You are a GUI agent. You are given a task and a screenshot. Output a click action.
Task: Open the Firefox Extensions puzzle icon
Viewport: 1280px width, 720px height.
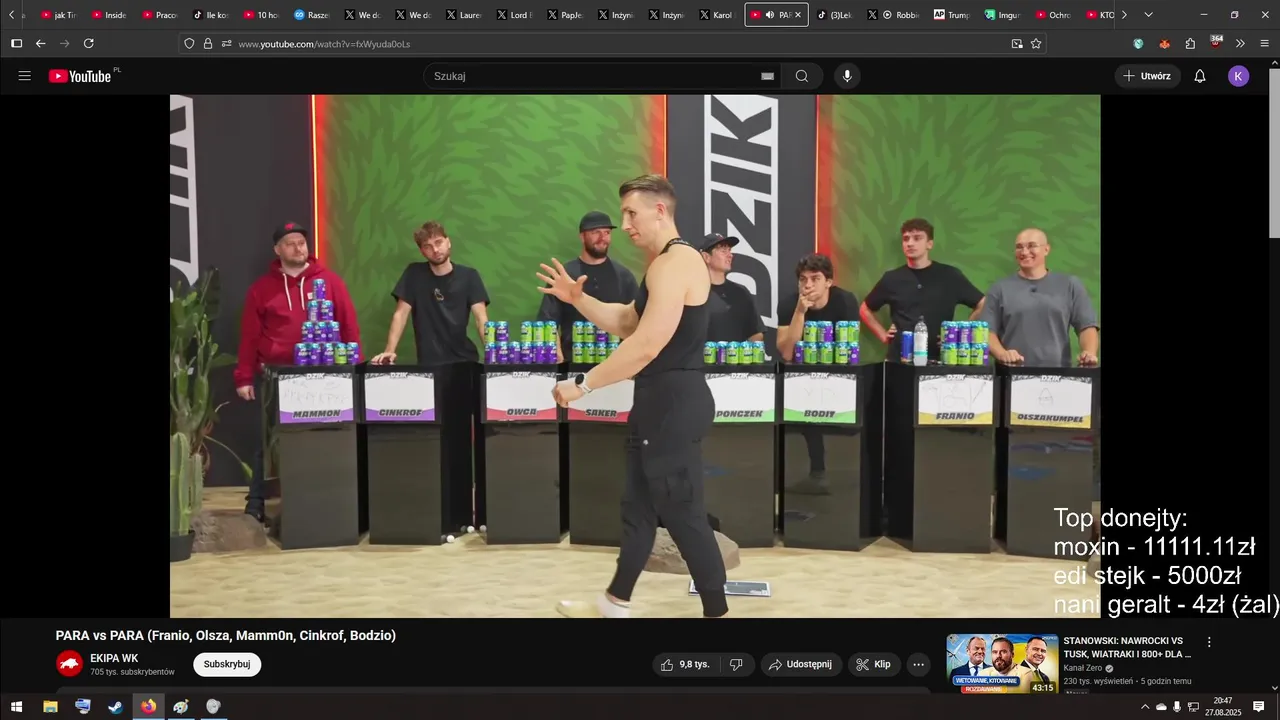point(1190,43)
